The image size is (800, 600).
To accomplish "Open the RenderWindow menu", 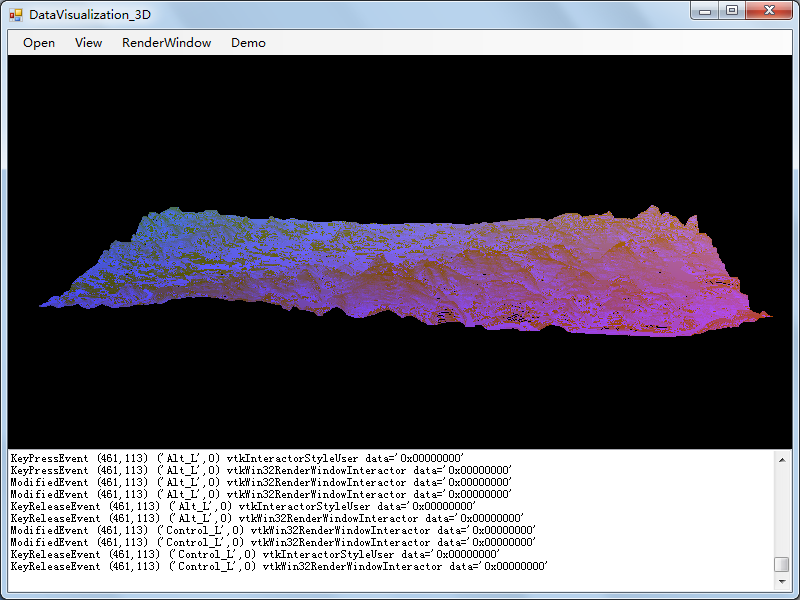I will pos(166,43).
